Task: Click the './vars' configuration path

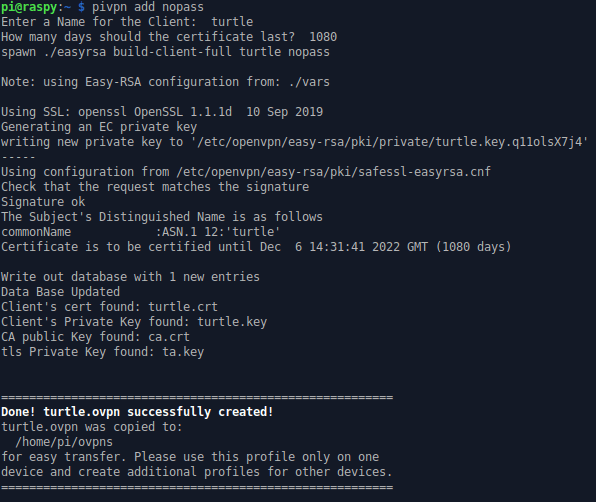Action: pos(309,82)
